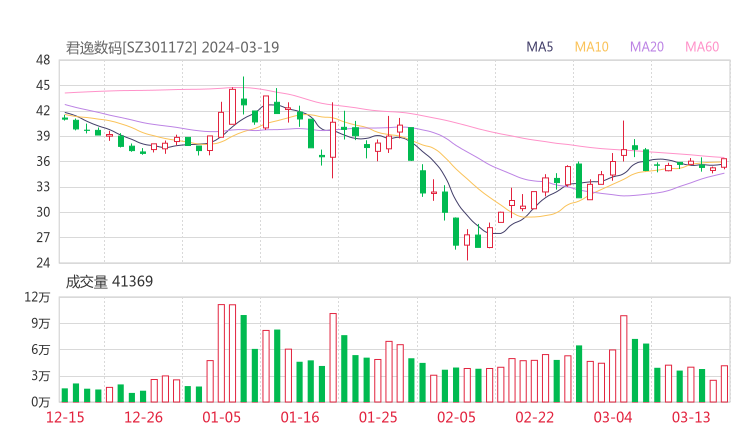This screenshot has height=440, width=740.
Task: Click the 01-25 date axis label
Action: [378, 417]
